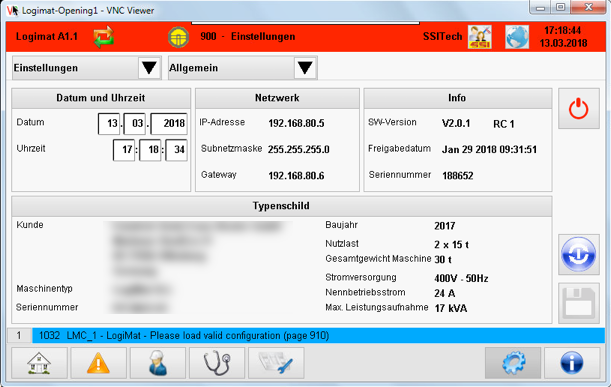
Task: Open the stethoscope diagnostics page
Action: [217, 363]
